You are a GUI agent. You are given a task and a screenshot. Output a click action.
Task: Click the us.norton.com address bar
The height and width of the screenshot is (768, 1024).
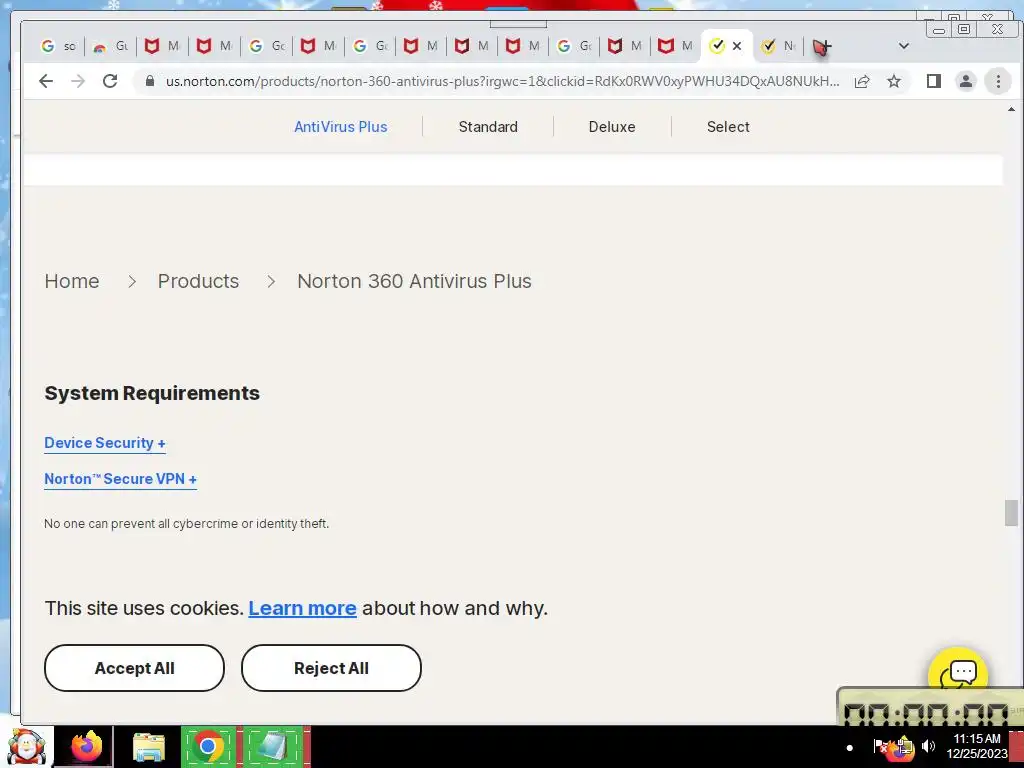(502, 81)
